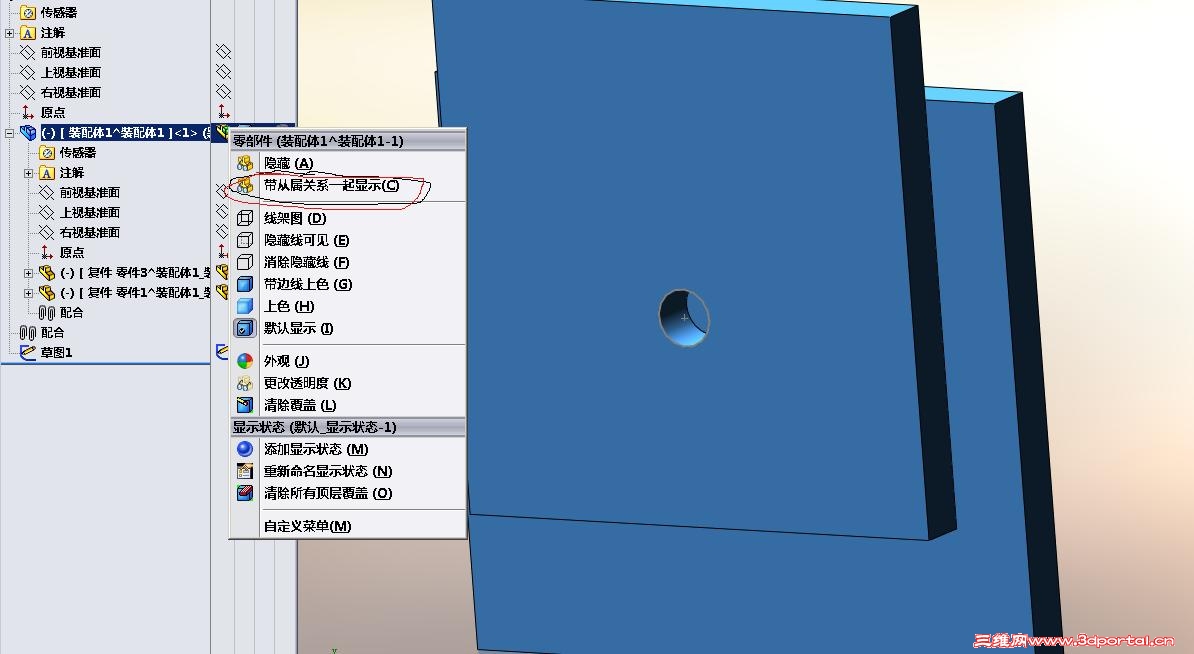Select the top-level 前视基准面 plane

point(60,53)
